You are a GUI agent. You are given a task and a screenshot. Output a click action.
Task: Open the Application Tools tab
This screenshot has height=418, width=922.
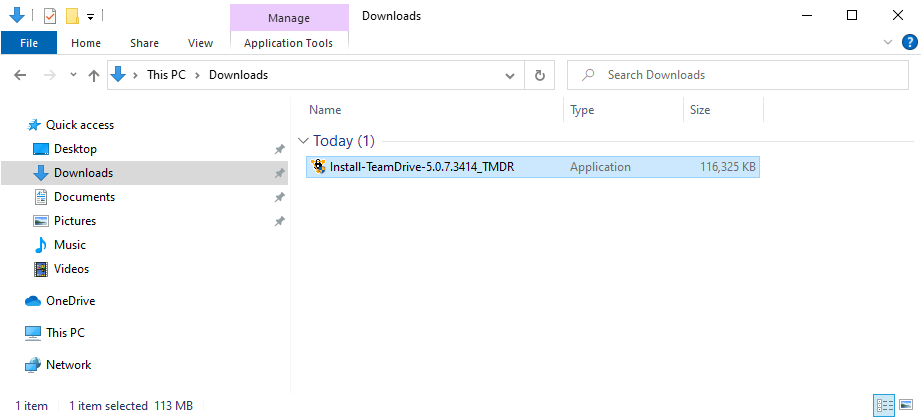(288, 43)
